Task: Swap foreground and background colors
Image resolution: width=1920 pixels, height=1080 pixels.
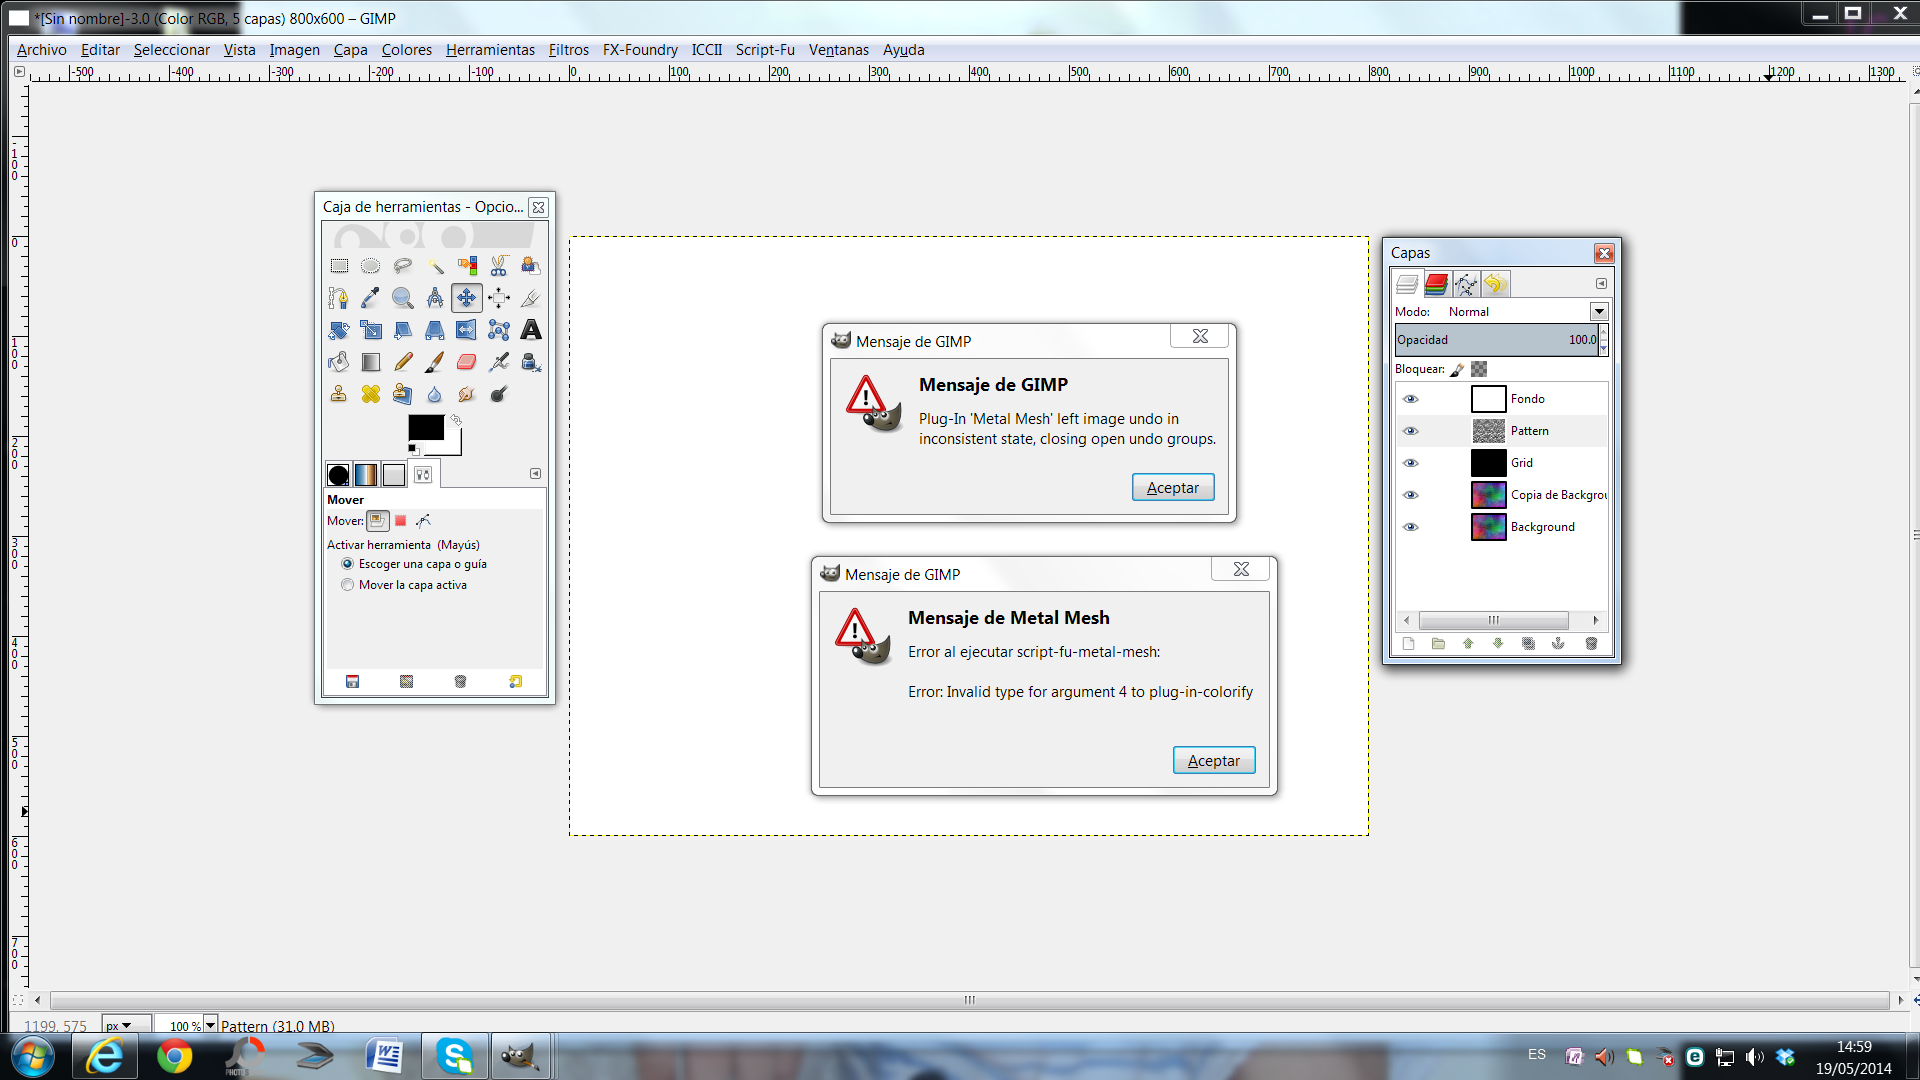Action: pos(456,420)
